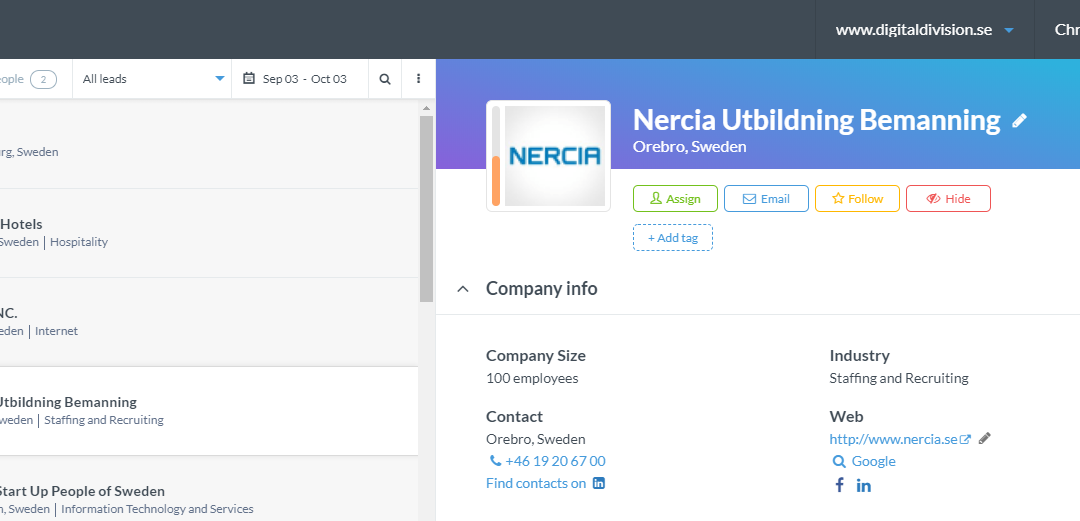Viewport: 1080px width, 521px height.
Task: Follow this company with the Follow button
Action: coord(858,198)
